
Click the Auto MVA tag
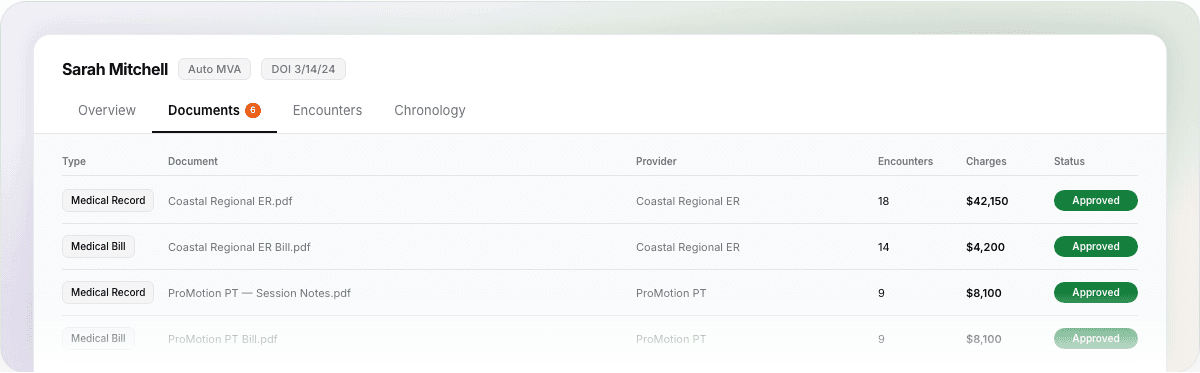pos(214,69)
